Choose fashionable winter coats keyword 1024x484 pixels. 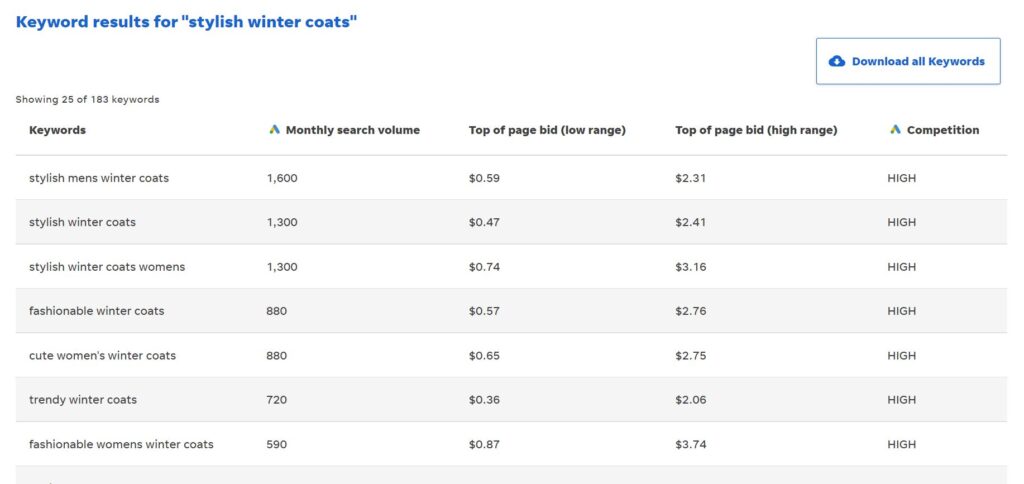pos(97,311)
